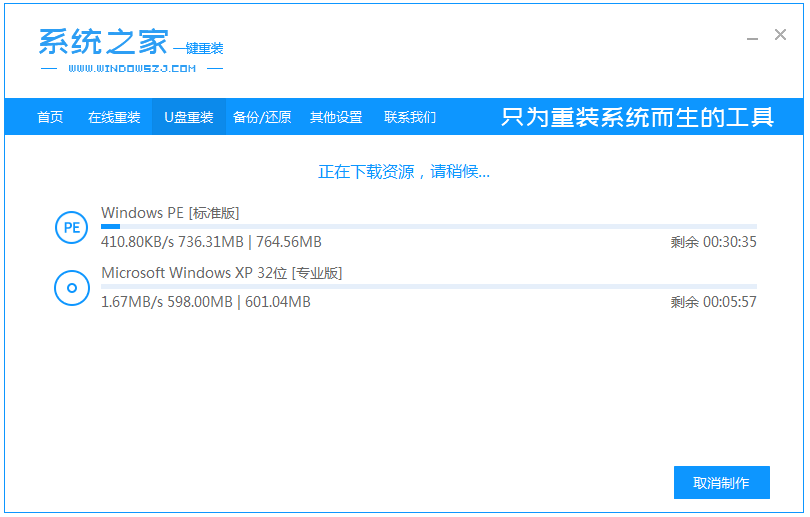Click the Windows PE download progress bar

pyautogui.click(x=428, y=227)
